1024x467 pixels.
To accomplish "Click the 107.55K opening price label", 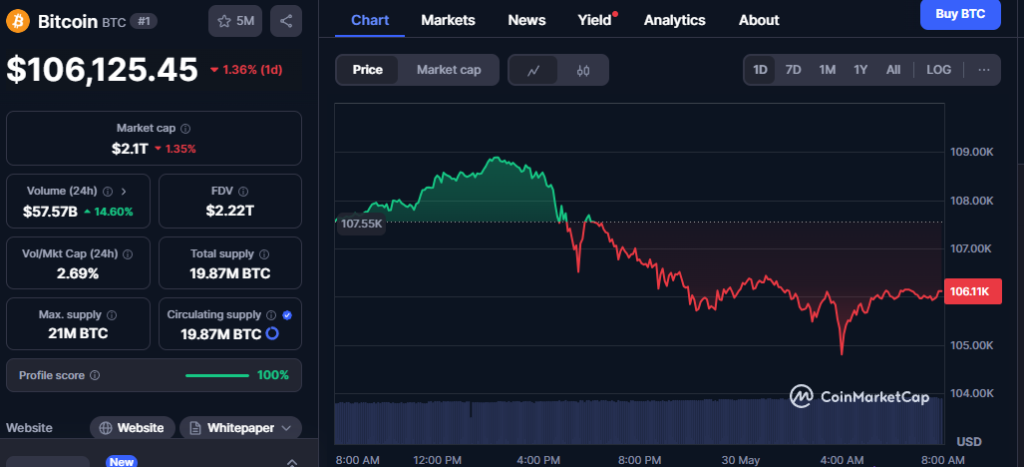I will tap(361, 223).
